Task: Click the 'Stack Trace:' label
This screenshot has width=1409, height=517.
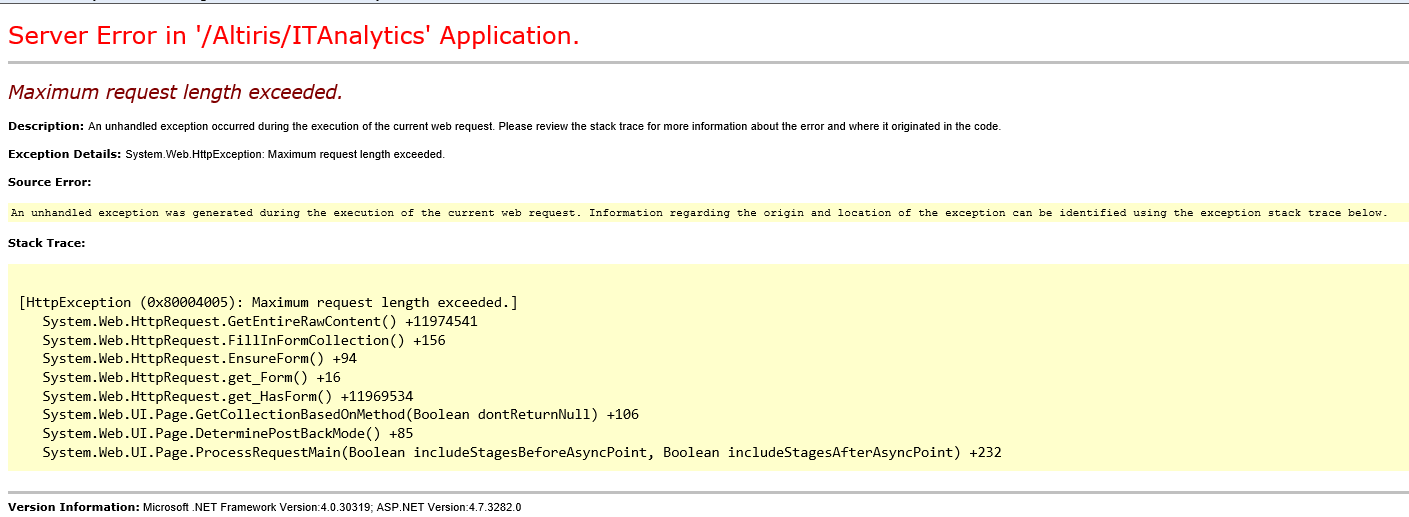Action: (47, 243)
